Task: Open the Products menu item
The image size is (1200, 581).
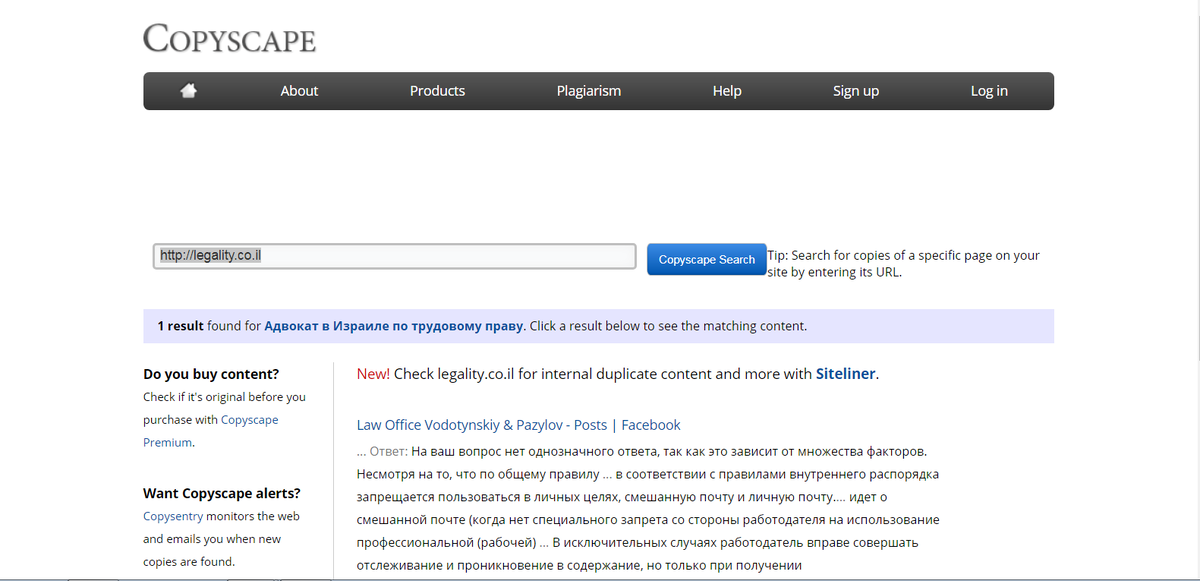Action: [437, 91]
